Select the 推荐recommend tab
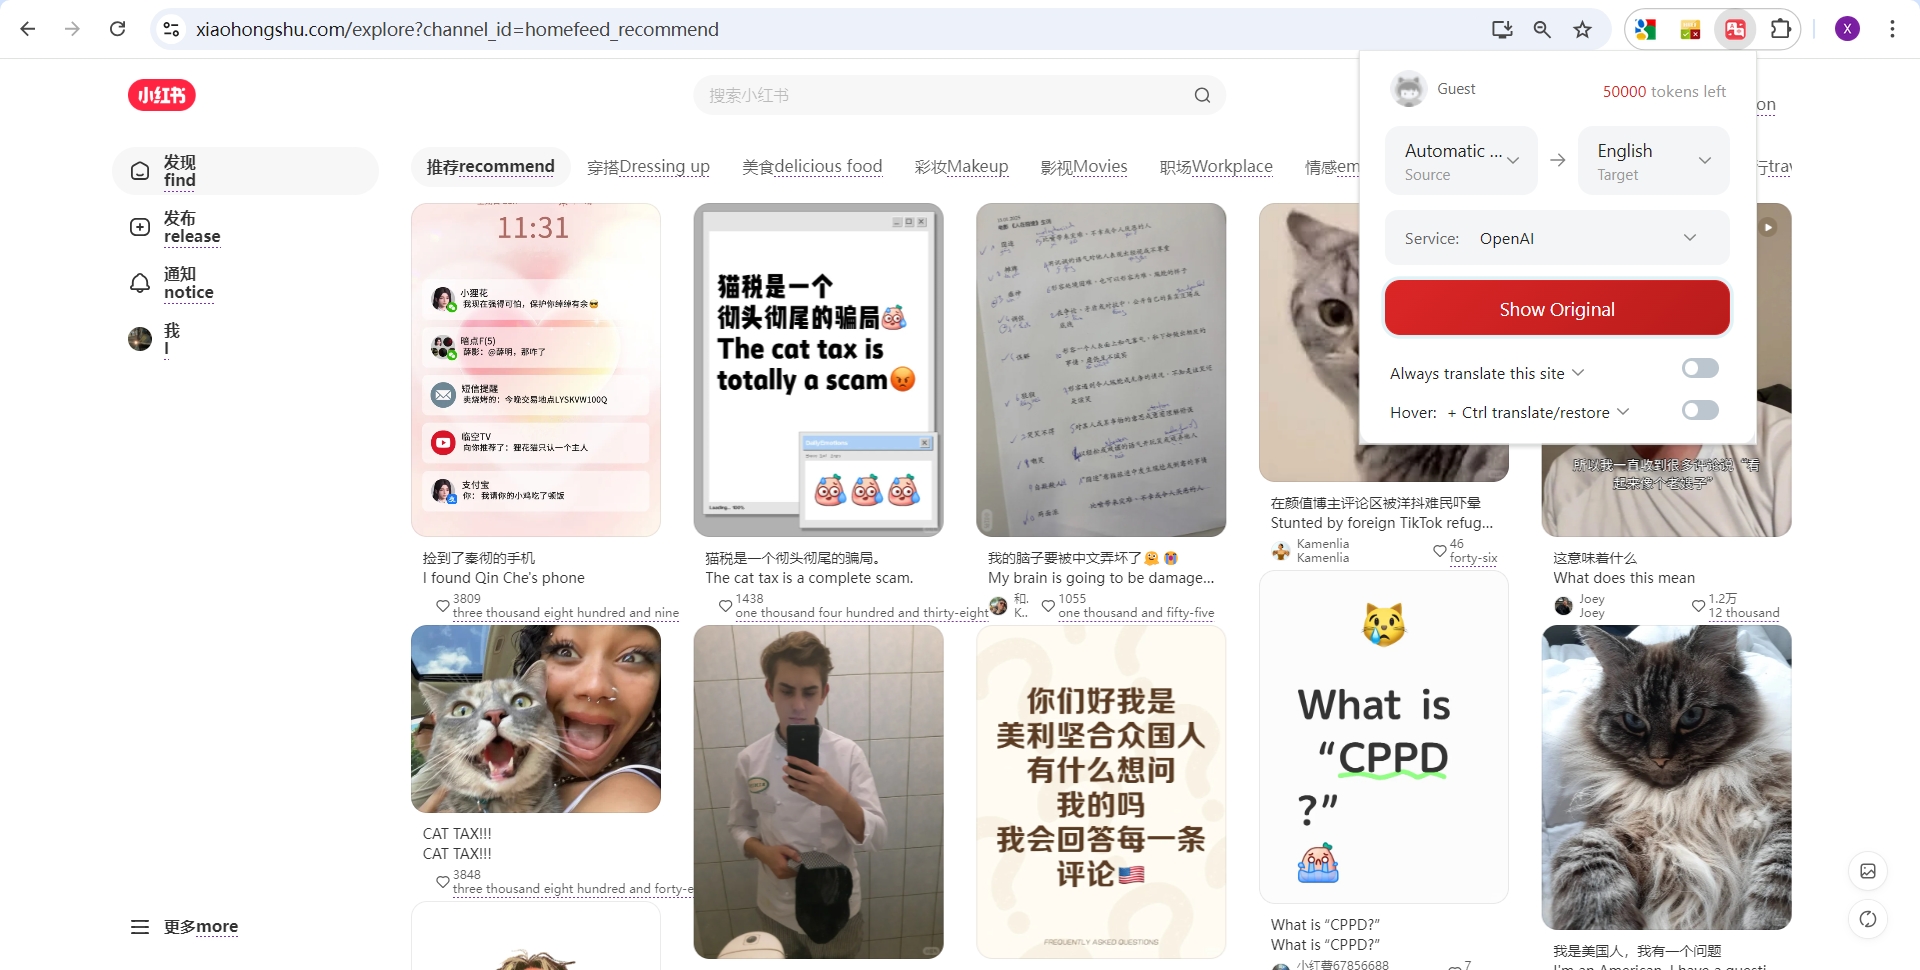Viewport: 1920px width, 970px height. (x=490, y=166)
